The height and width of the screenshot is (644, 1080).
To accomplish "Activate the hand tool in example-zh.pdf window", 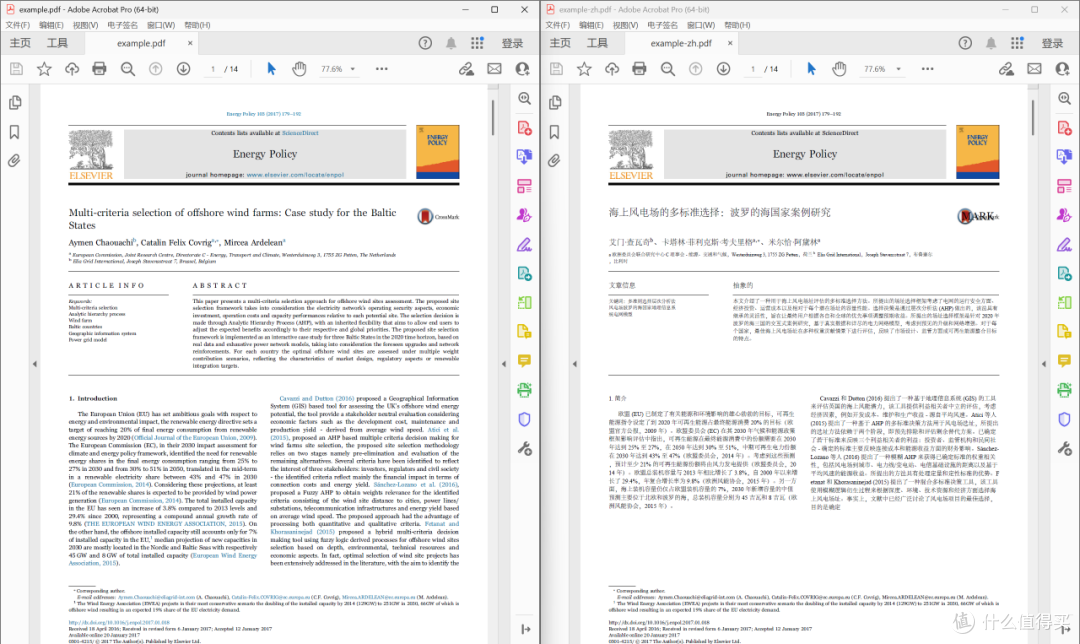I will tap(839, 69).
